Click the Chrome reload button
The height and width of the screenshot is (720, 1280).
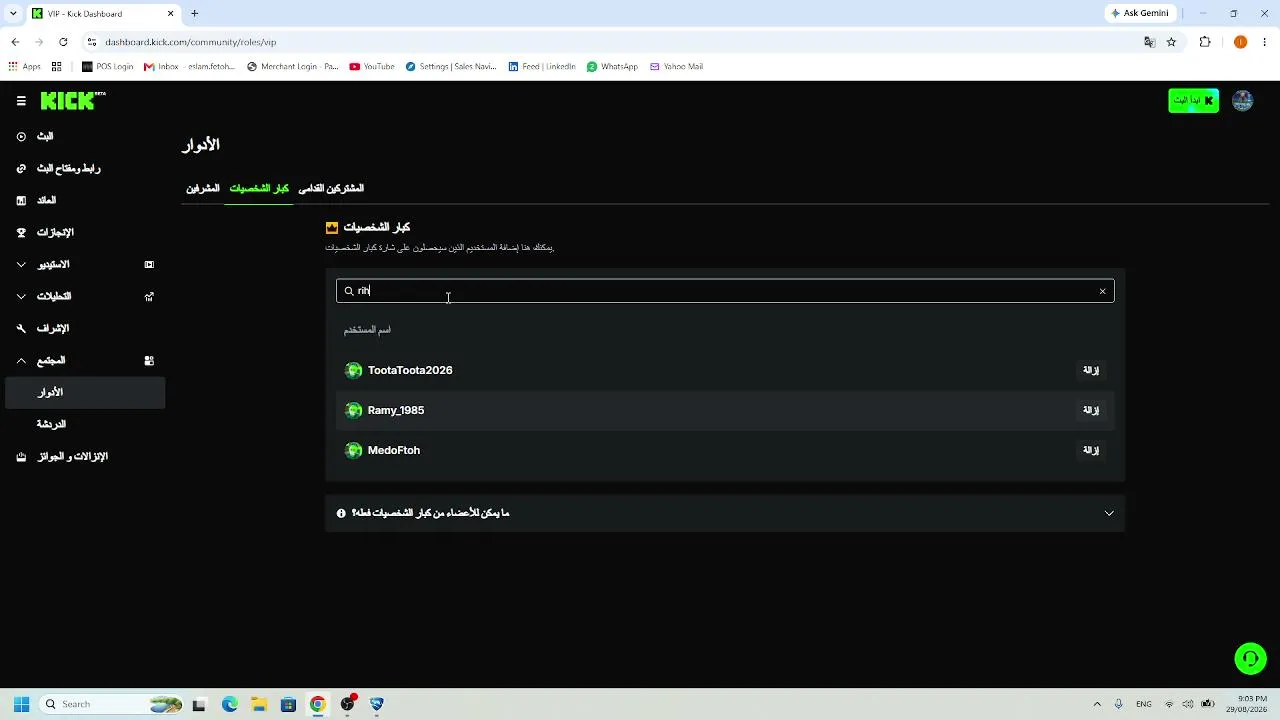coord(63,42)
